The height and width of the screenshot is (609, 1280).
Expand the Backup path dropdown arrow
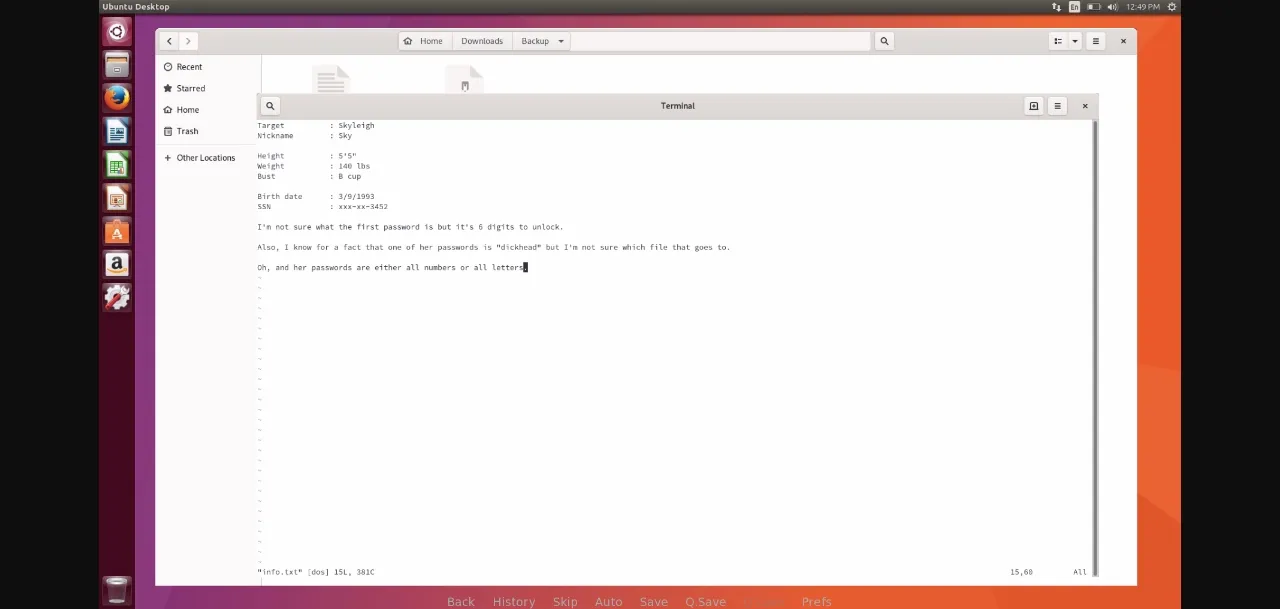(x=561, y=41)
